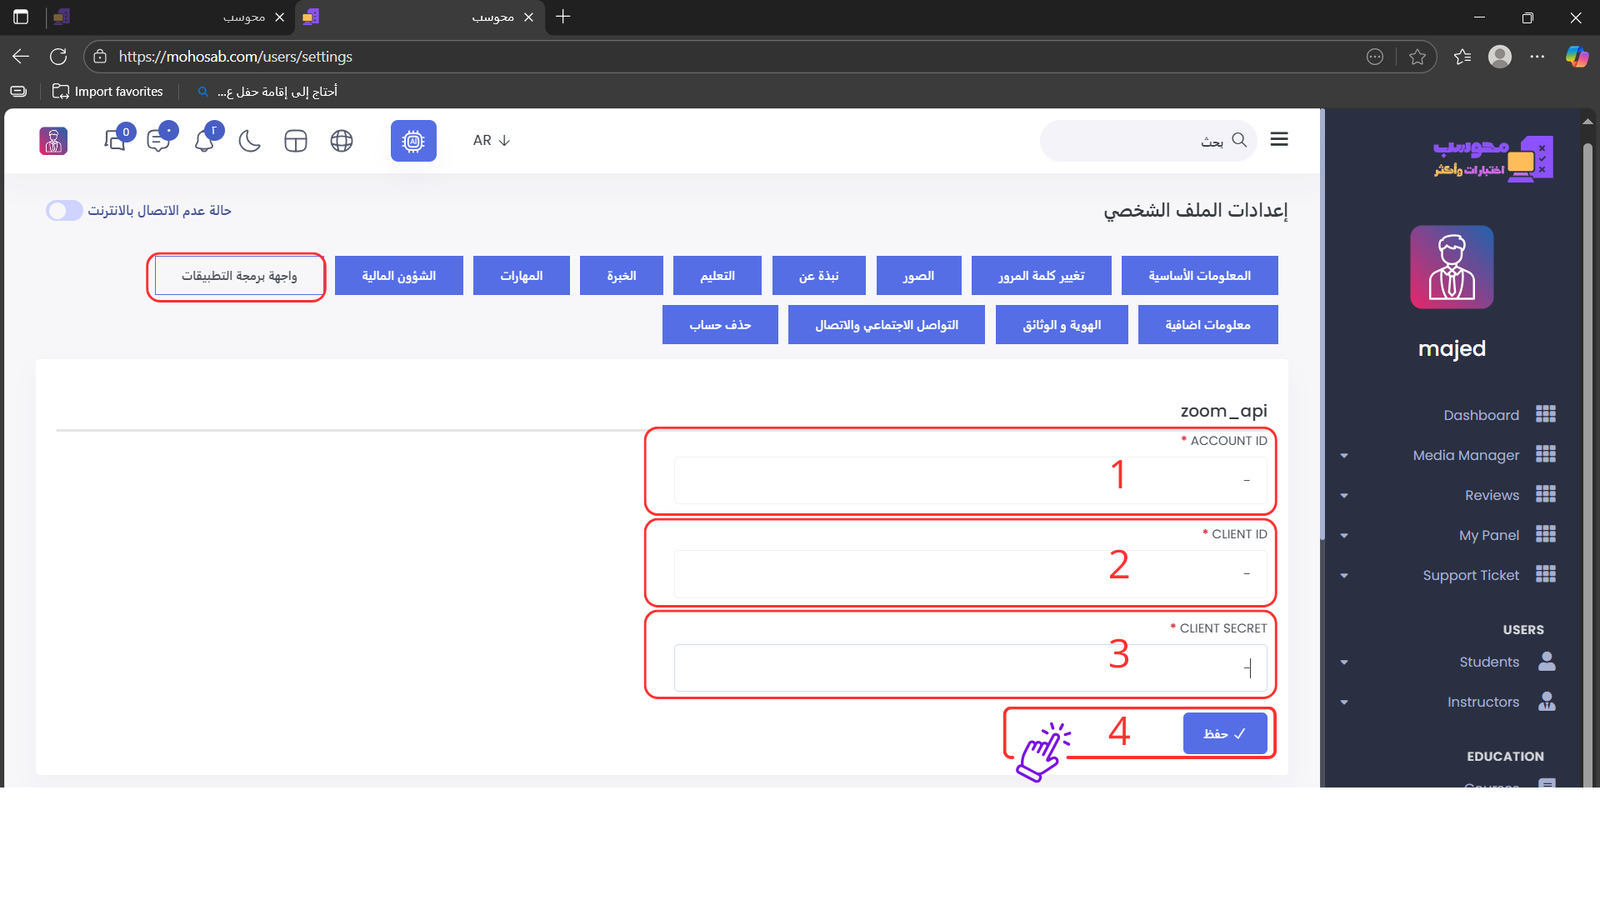Expand the Students sidebar menu
This screenshot has height=900, width=1600.
coord(1489,662)
